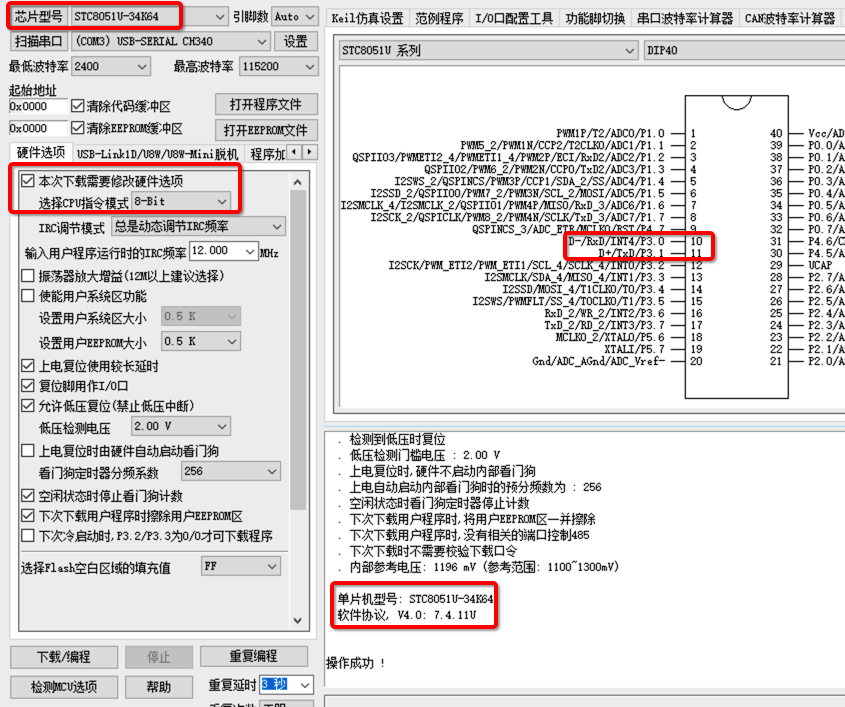Switch to the 程序加 tab
This screenshot has height=707, width=845.
(x=267, y=154)
